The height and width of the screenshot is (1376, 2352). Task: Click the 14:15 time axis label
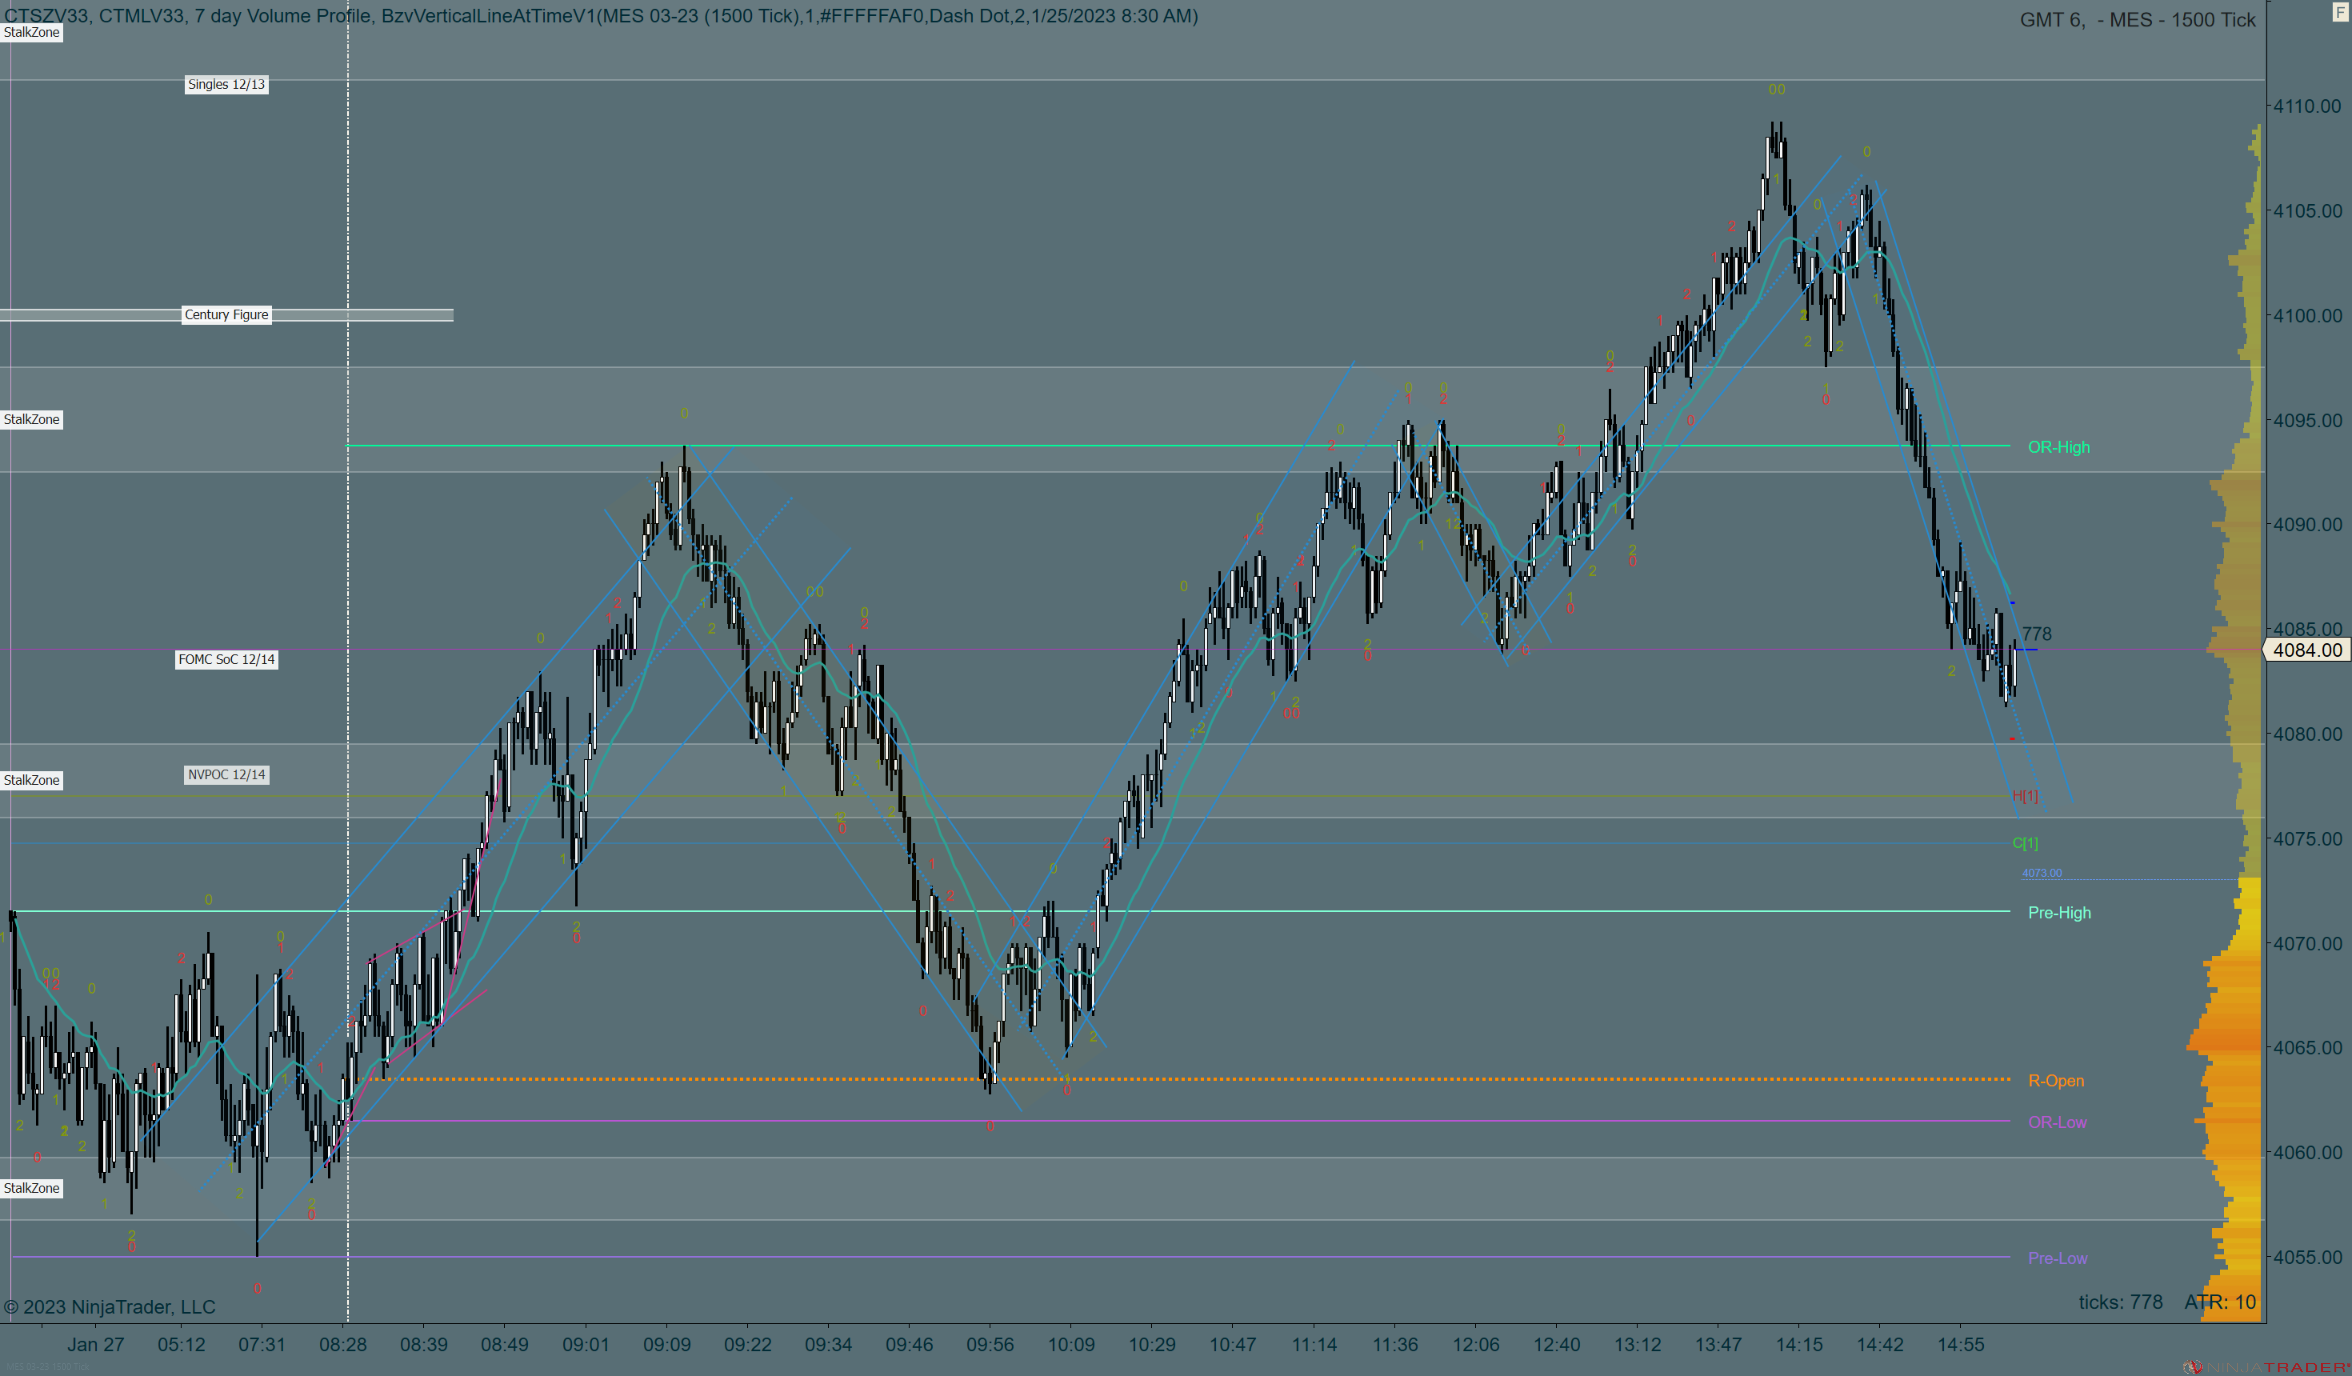1800,1345
